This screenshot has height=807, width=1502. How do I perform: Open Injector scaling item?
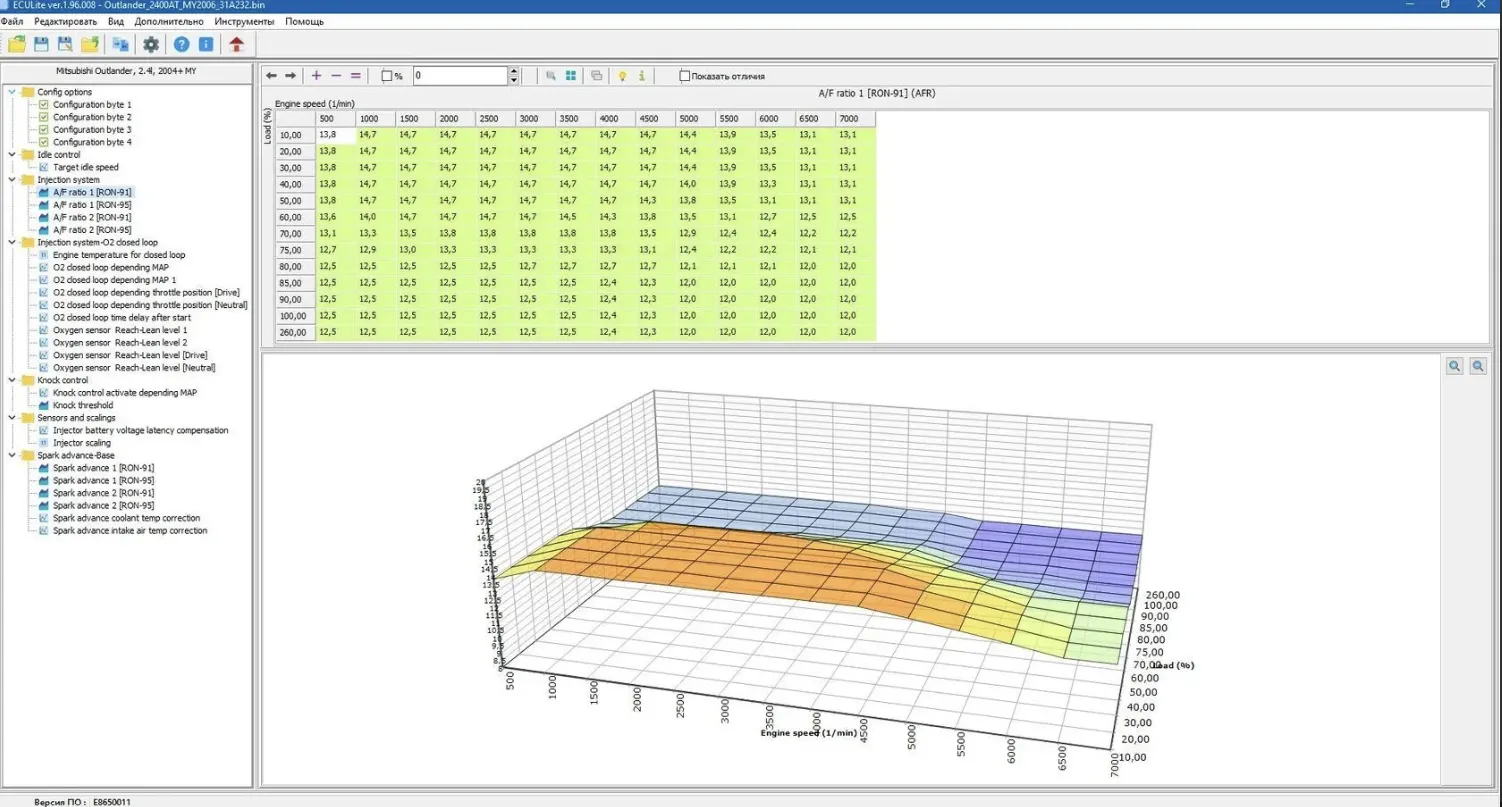coord(82,443)
